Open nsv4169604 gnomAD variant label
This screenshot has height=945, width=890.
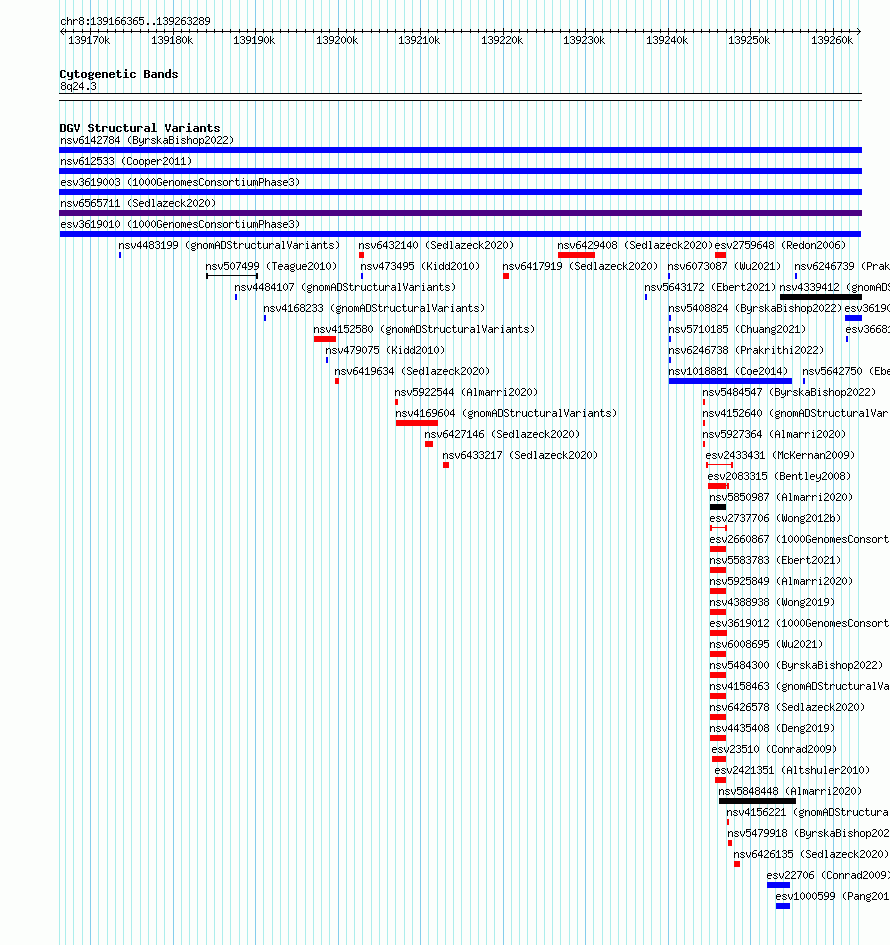click(x=506, y=413)
